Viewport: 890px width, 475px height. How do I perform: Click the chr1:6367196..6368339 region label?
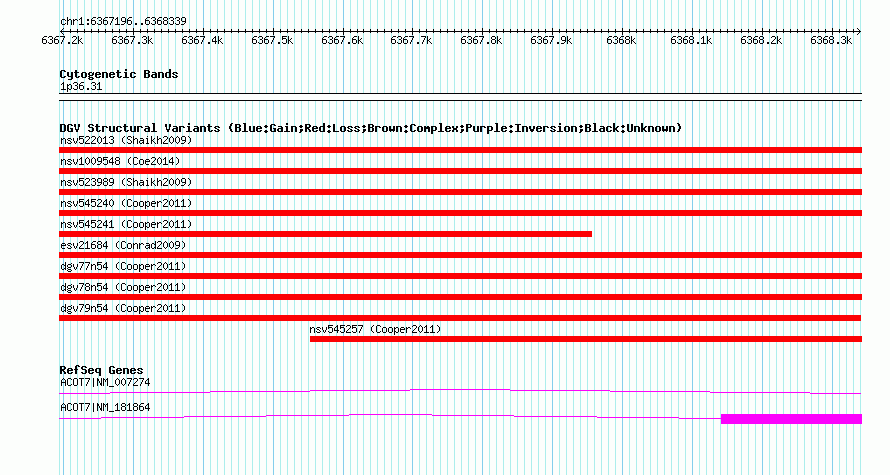click(123, 22)
